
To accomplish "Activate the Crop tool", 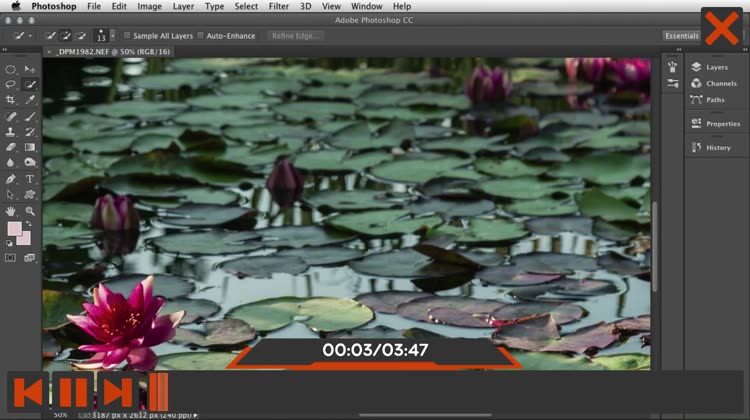I will pos(11,100).
